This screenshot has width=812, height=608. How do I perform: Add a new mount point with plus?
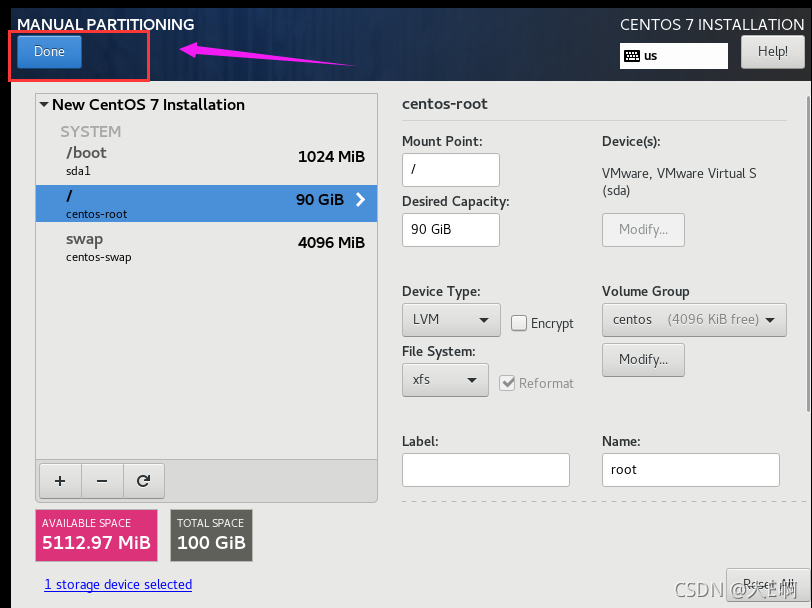60,481
